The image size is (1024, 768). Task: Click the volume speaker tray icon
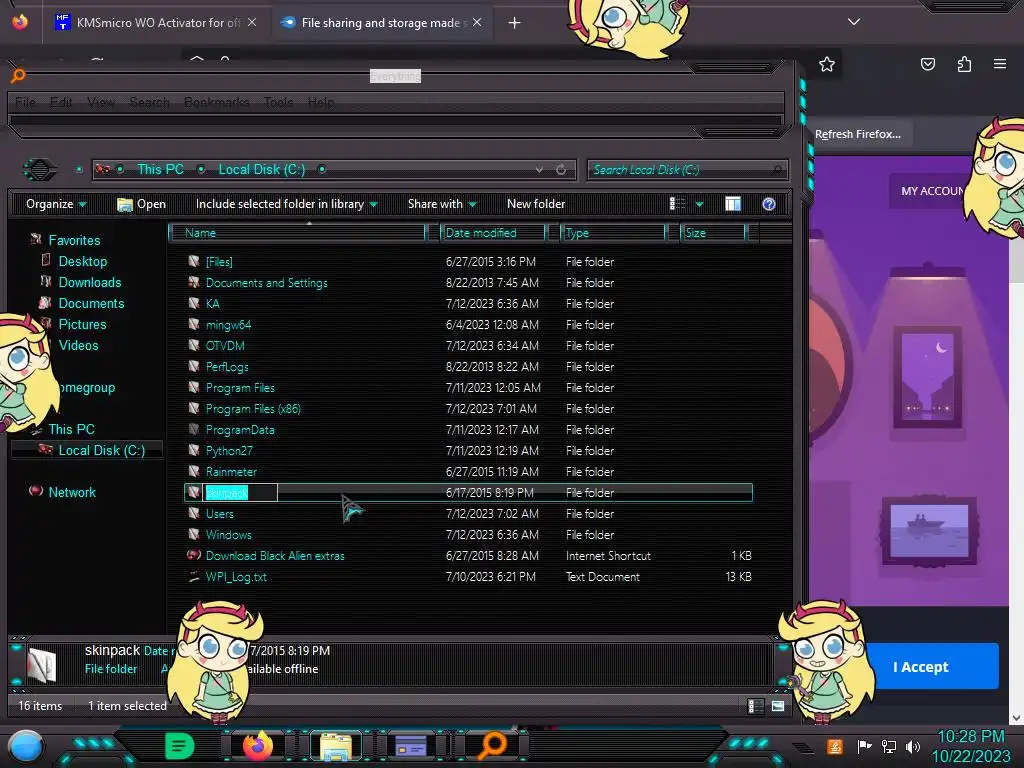pos(912,746)
